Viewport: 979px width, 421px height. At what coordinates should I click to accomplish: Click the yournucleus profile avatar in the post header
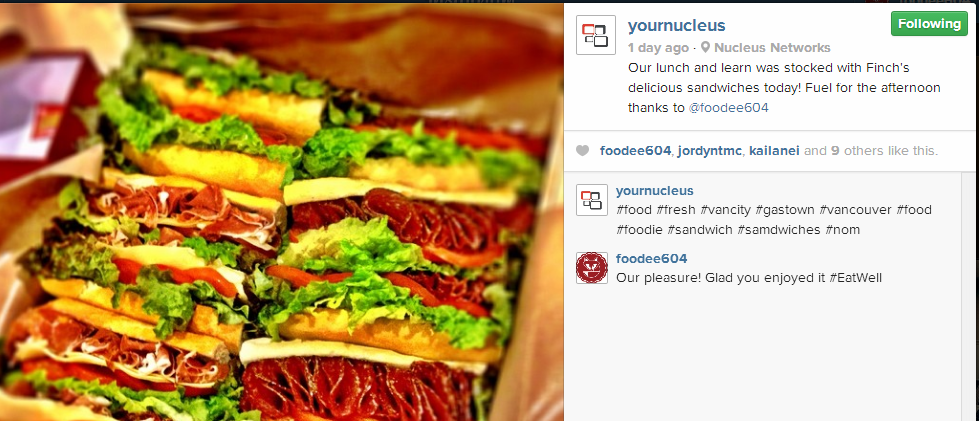tap(596, 35)
